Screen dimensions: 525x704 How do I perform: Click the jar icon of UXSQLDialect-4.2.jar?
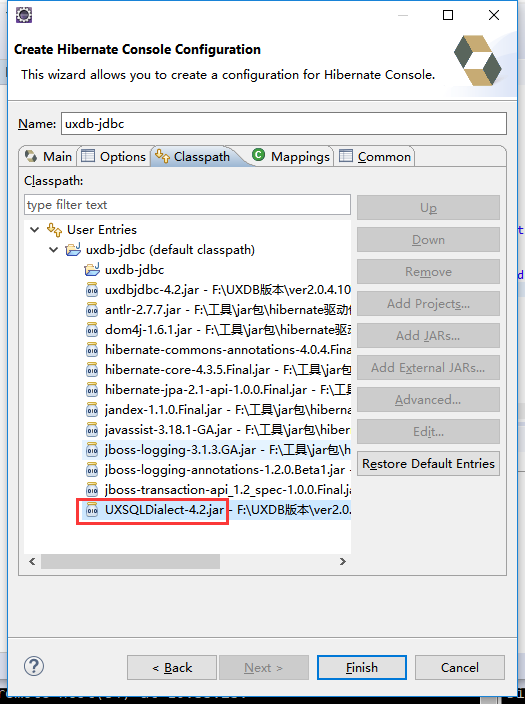pos(92,510)
